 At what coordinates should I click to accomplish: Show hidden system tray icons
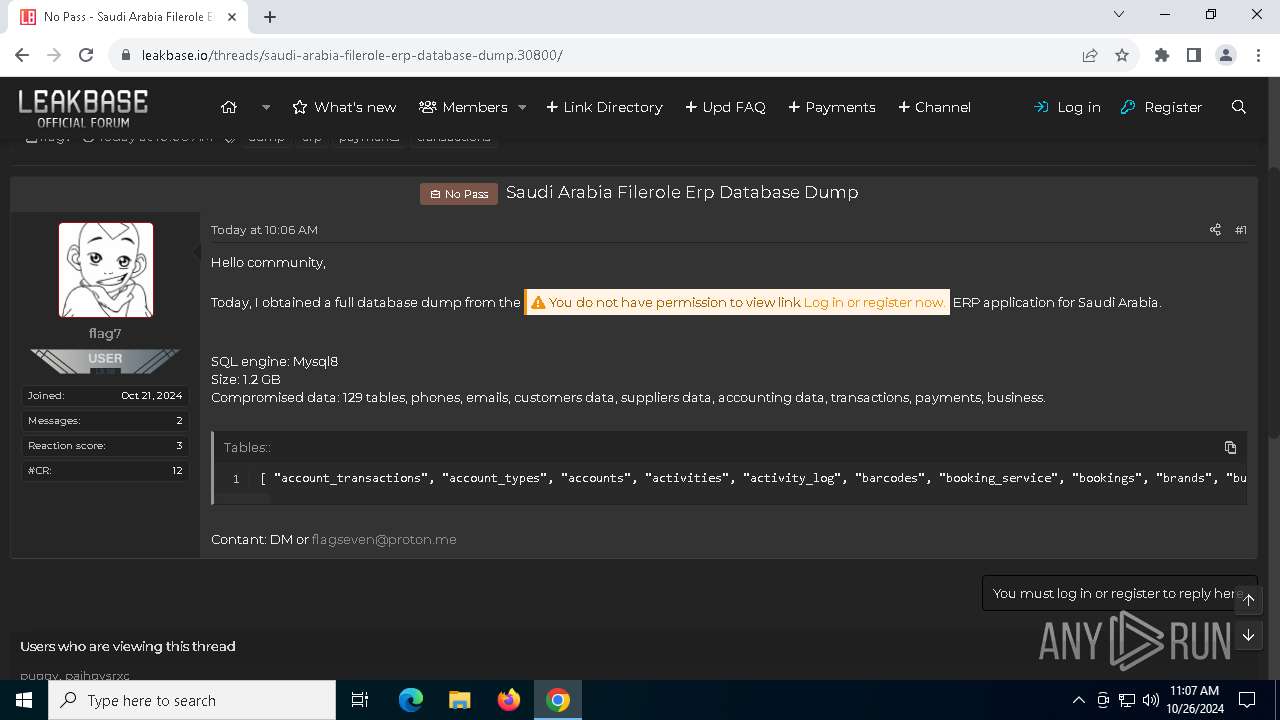click(1078, 700)
